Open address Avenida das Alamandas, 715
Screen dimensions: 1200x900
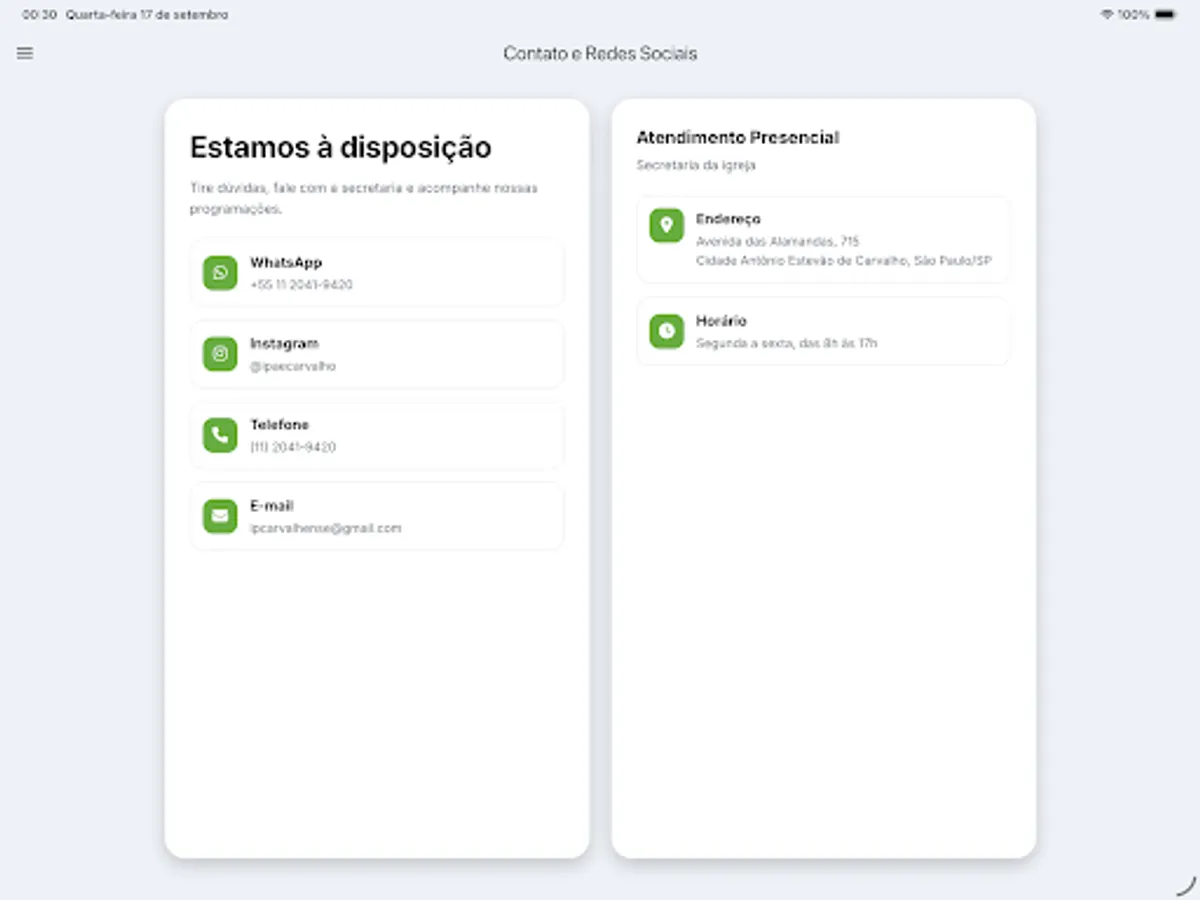pos(777,241)
